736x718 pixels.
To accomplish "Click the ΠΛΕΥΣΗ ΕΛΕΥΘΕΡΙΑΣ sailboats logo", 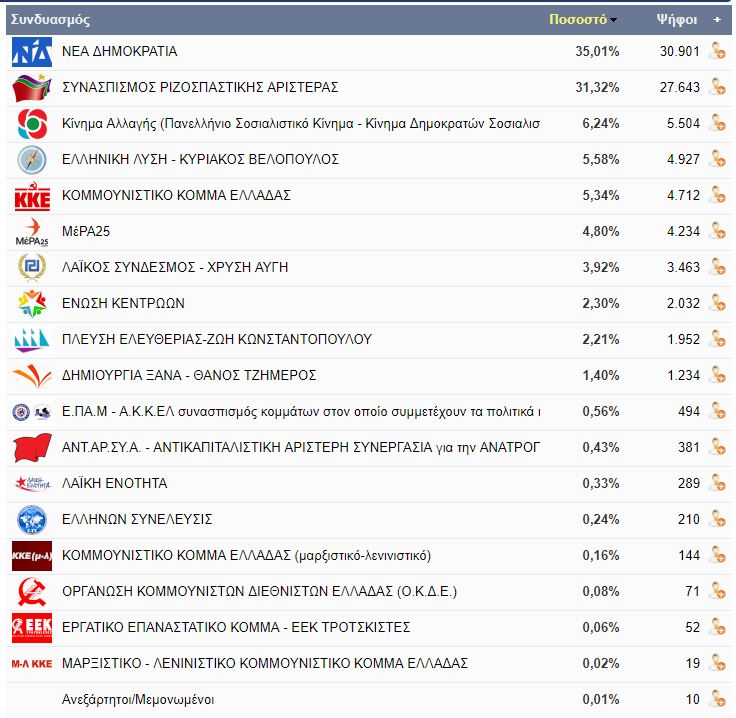I will [x=32, y=340].
